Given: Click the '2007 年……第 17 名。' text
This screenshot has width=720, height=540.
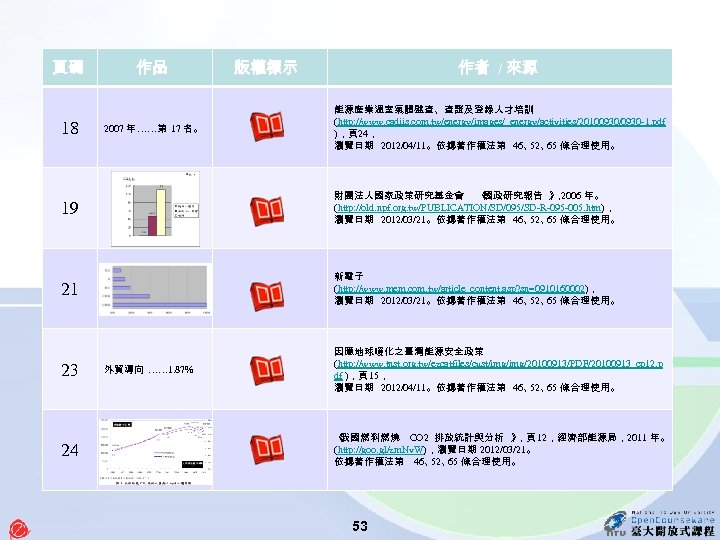Looking at the screenshot, I should coord(151,129).
